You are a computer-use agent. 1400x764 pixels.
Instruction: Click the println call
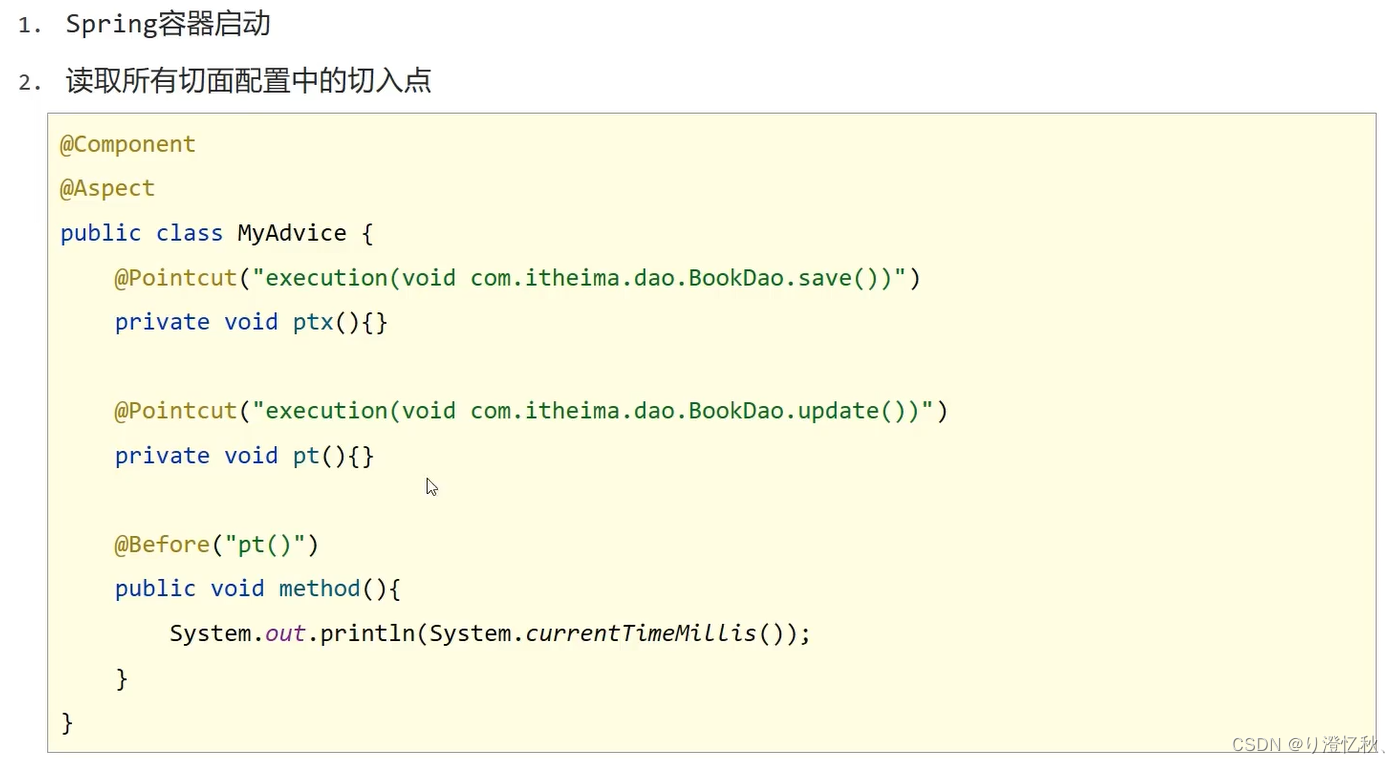367,633
